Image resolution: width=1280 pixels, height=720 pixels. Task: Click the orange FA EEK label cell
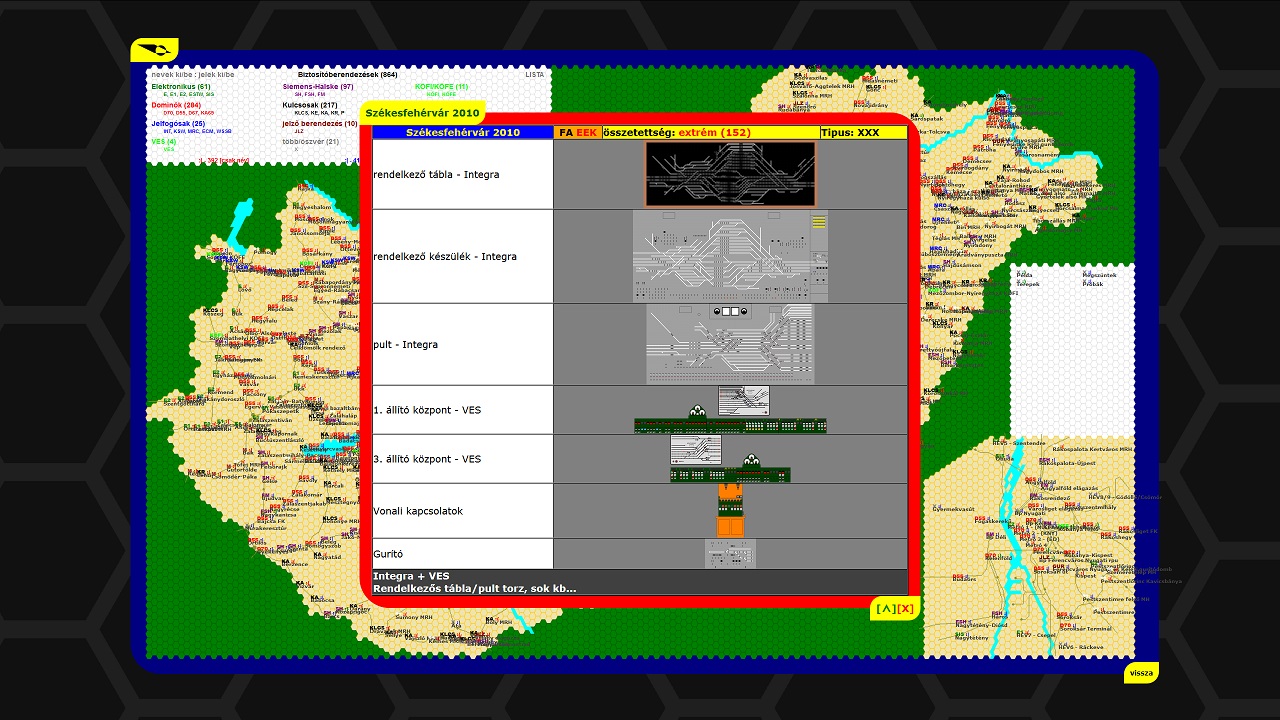point(578,132)
